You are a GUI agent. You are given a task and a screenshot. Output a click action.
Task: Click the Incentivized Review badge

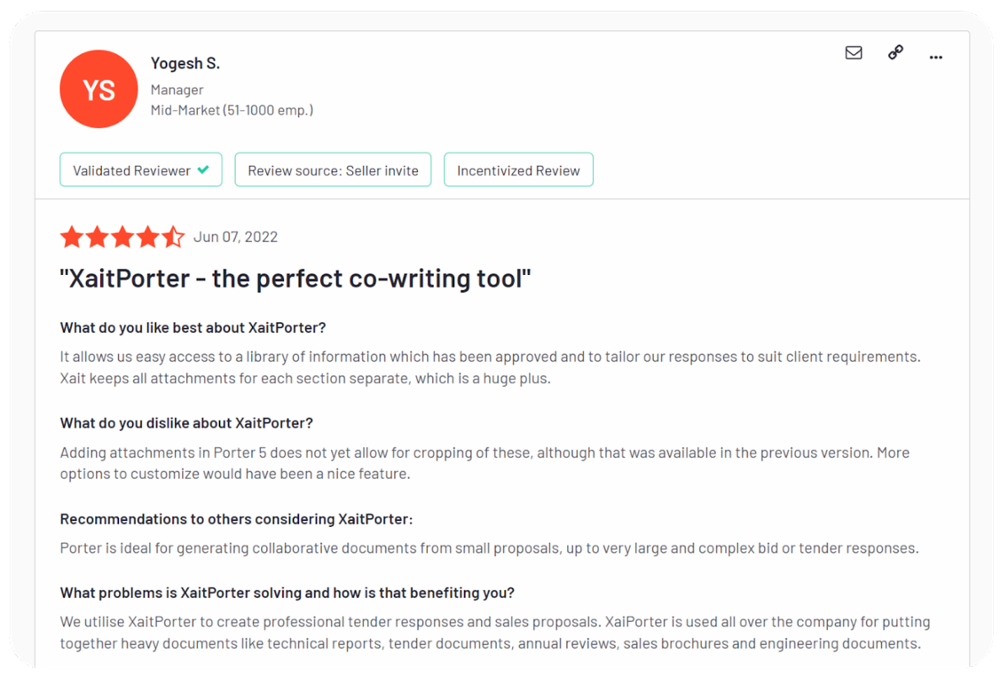pos(518,170)
